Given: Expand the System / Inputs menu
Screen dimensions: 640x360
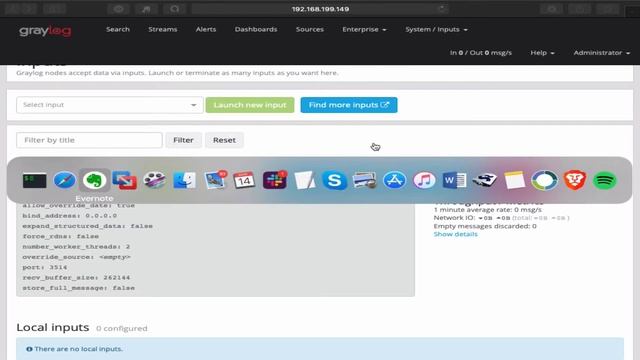Looking at the screenshot, I should (x=436, y=29).
